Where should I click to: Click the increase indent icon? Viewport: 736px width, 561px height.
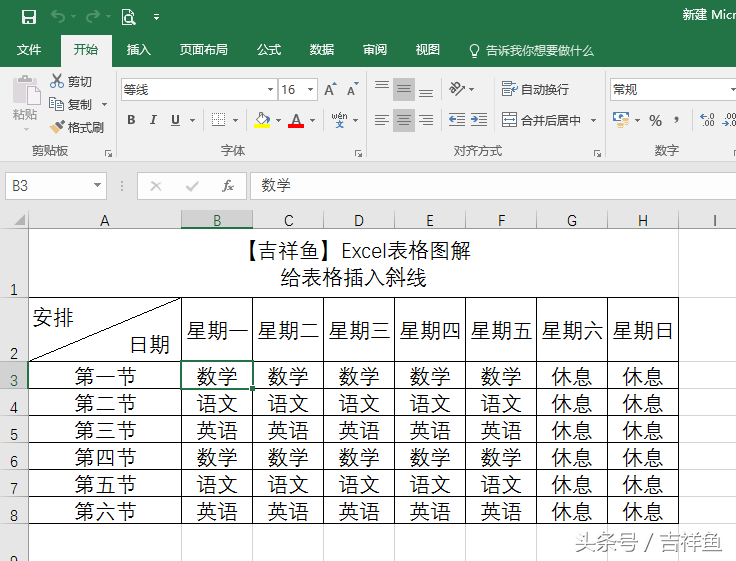click(x=479, y=120)
